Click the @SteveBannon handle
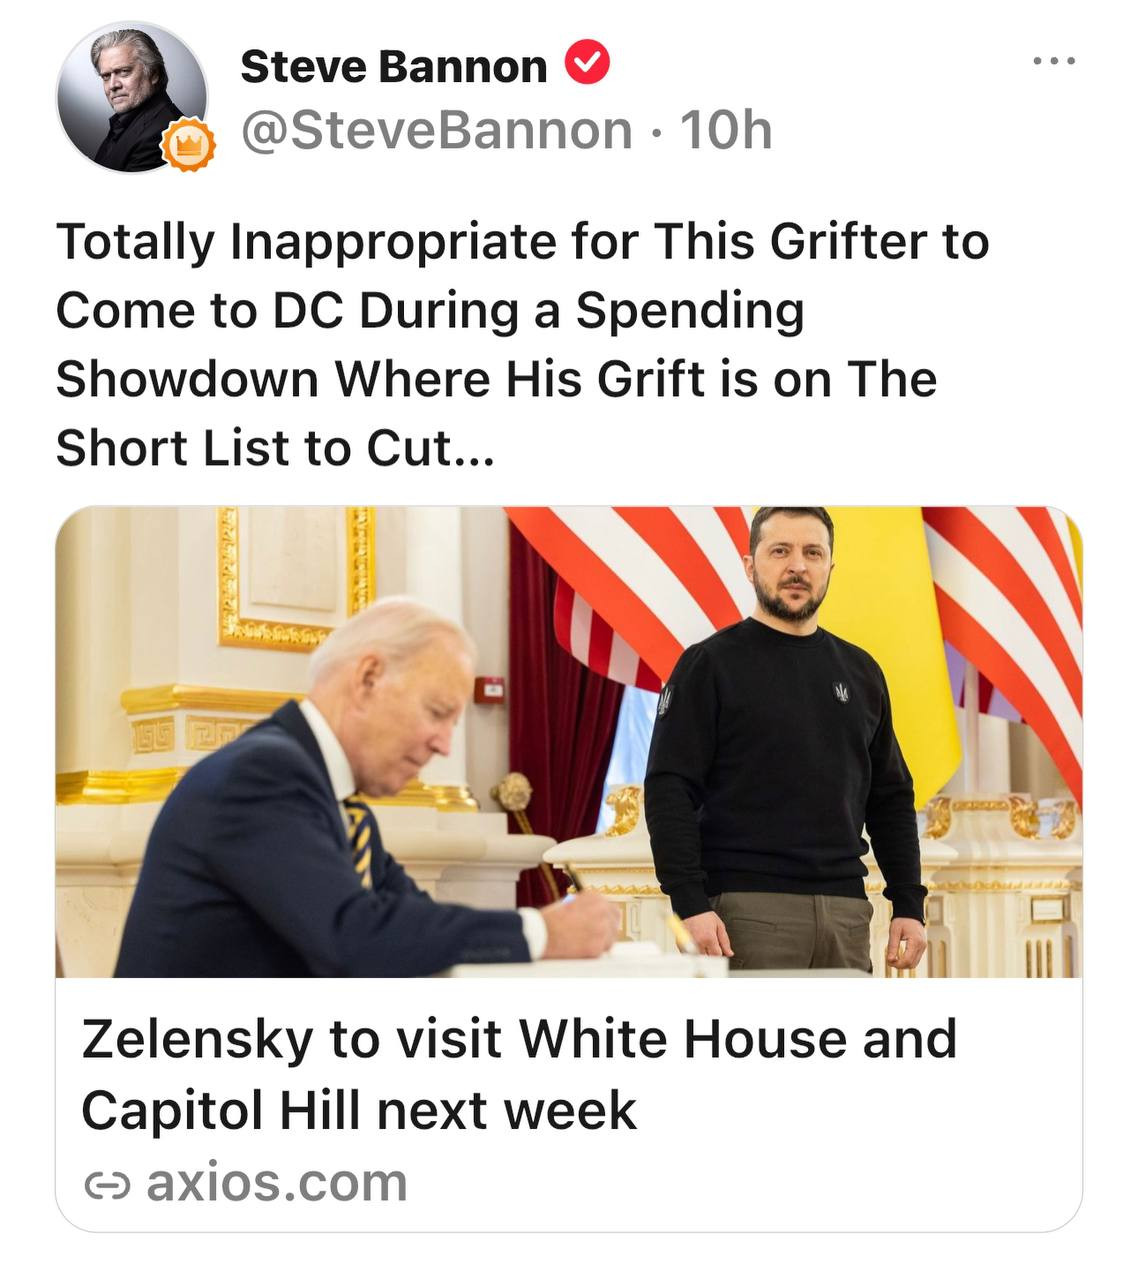The height and width of the screenshot is (1280, 1138). pyautogui.click(x=437, y=130)
